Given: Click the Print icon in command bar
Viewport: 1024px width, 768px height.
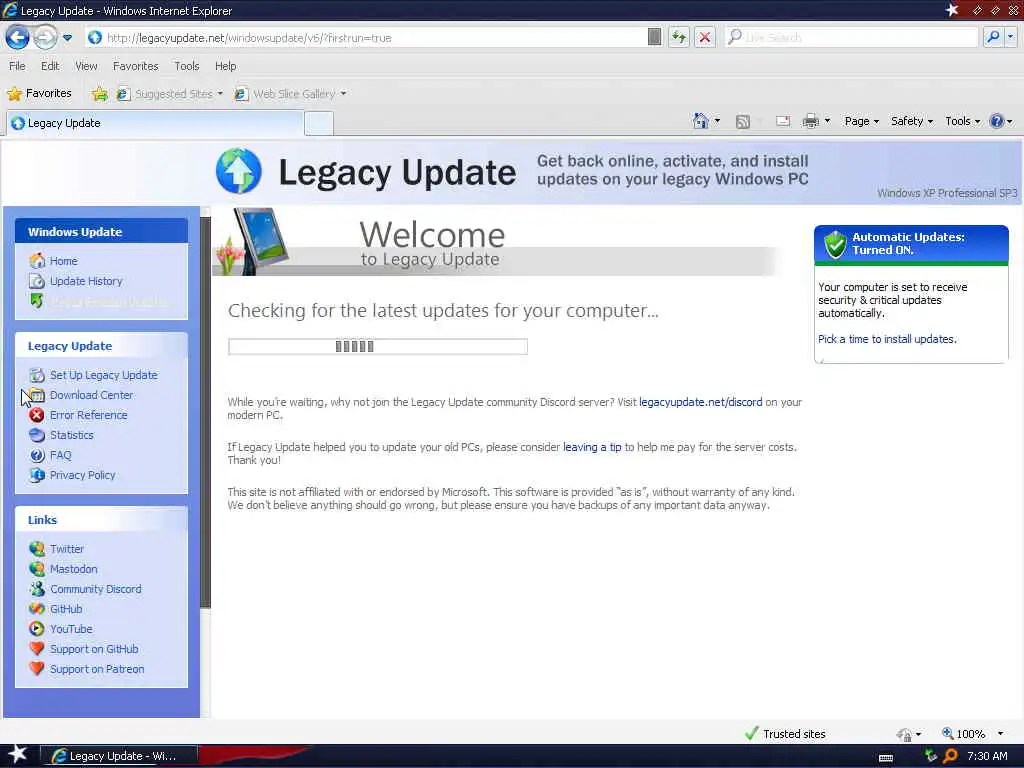Looking at the screenshot, I should tap(810, 121).
